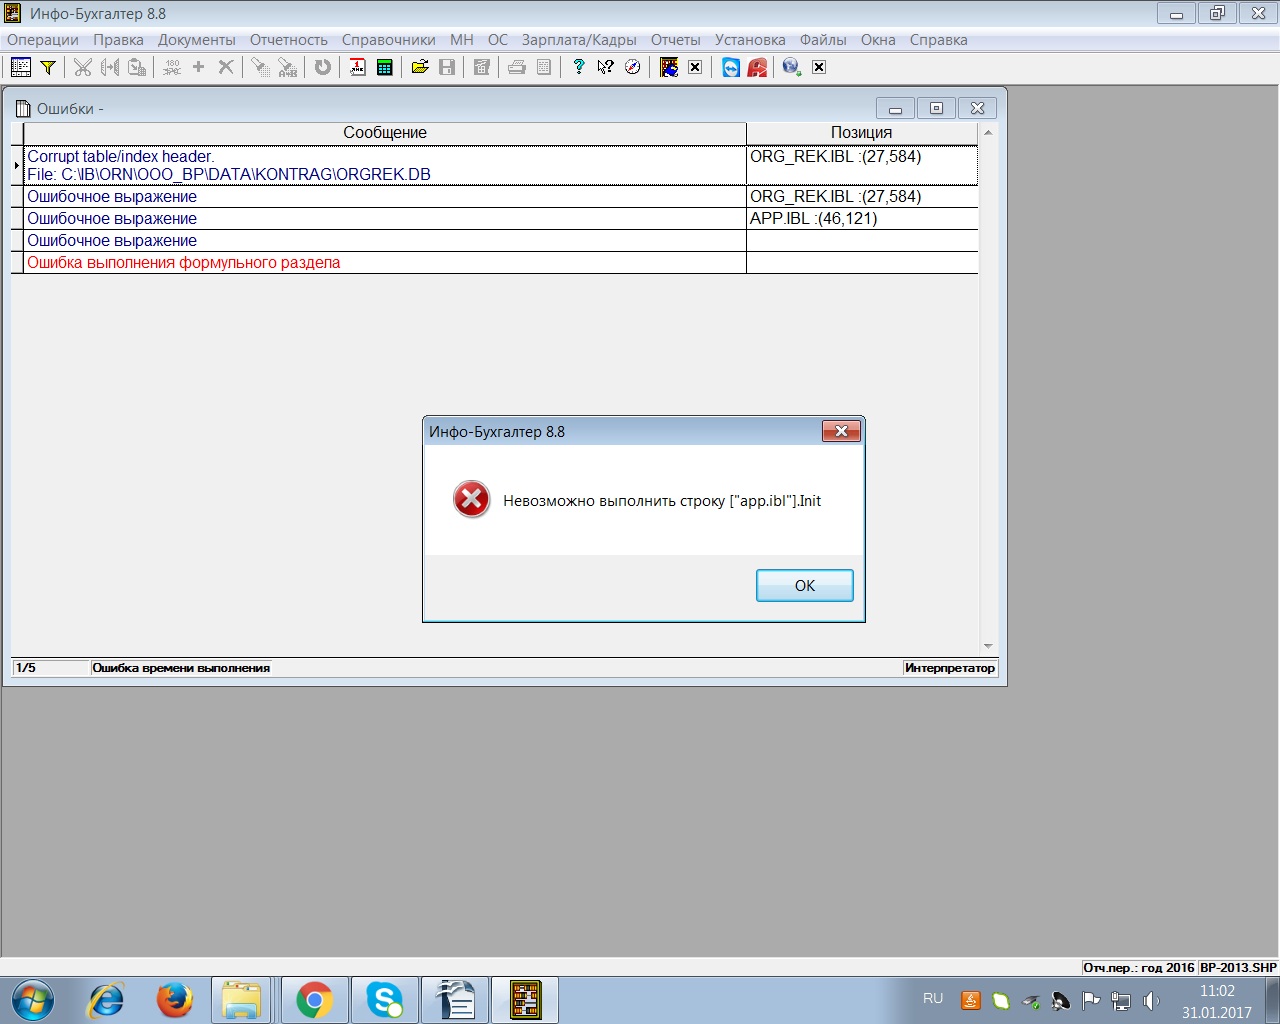Click the print preview page icon
Image resolution: width=1280 pixels, height=1024 pixels.
[544, 67]
